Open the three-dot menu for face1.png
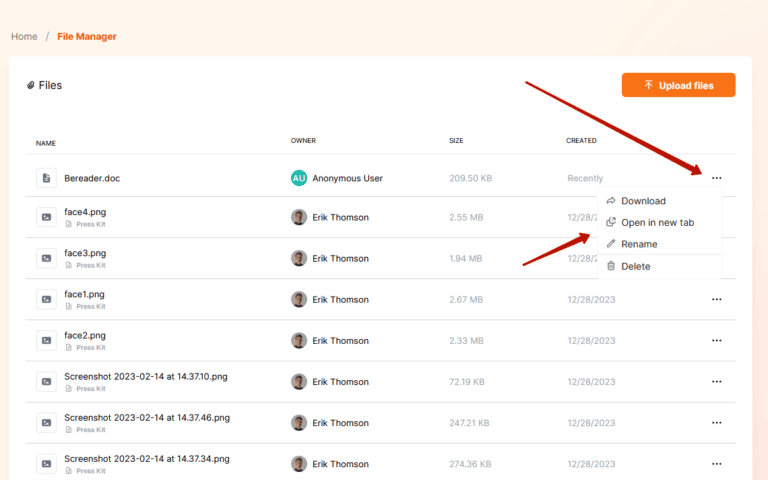 click(716, 299)
